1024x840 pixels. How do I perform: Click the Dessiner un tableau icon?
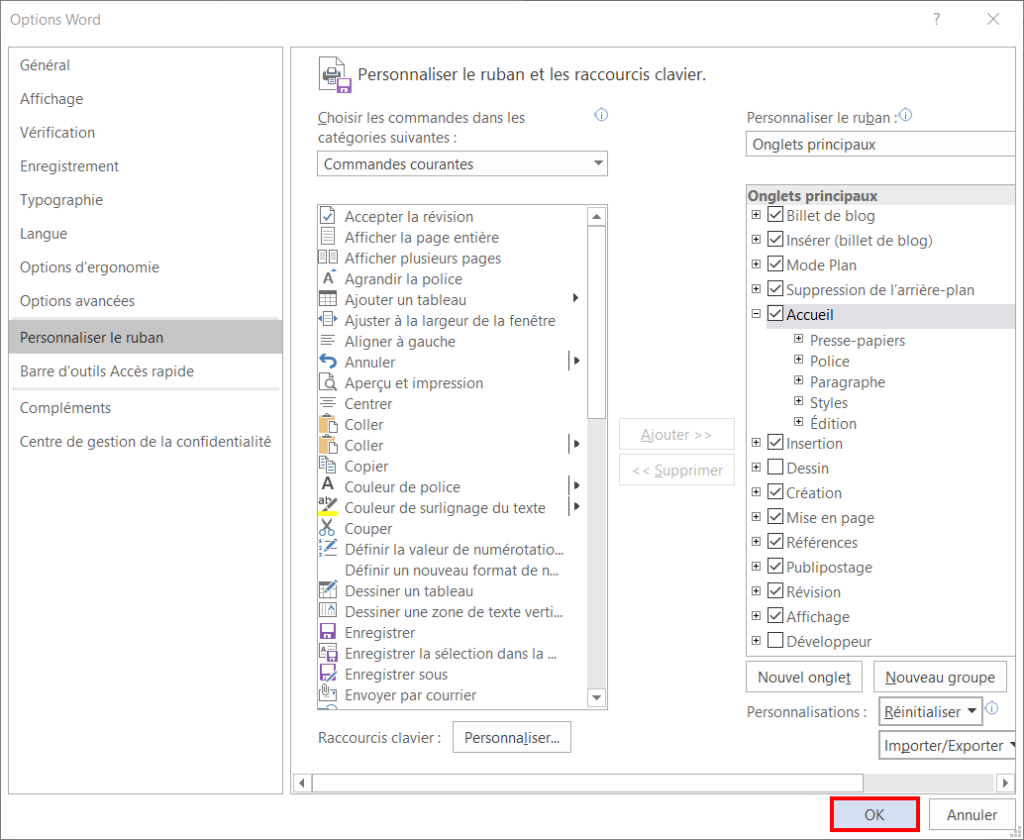328,590
